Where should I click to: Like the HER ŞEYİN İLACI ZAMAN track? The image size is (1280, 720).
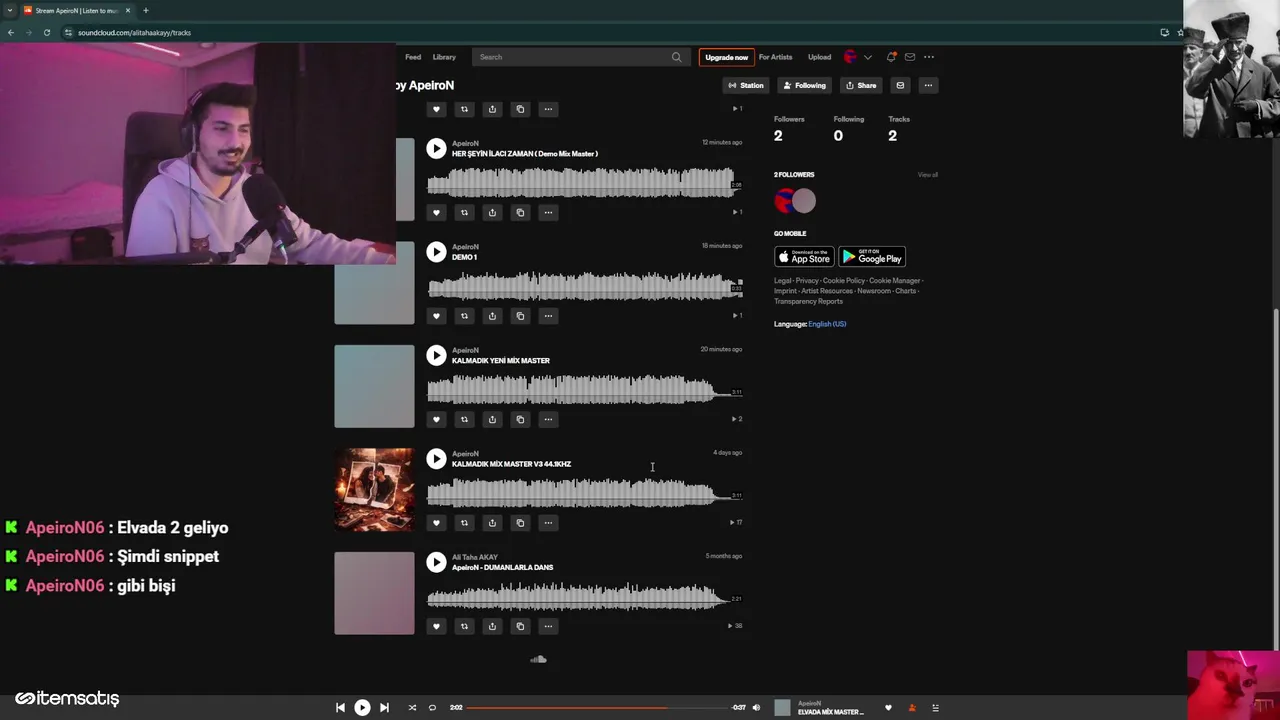pyautogui.click(x=436, y=212)
